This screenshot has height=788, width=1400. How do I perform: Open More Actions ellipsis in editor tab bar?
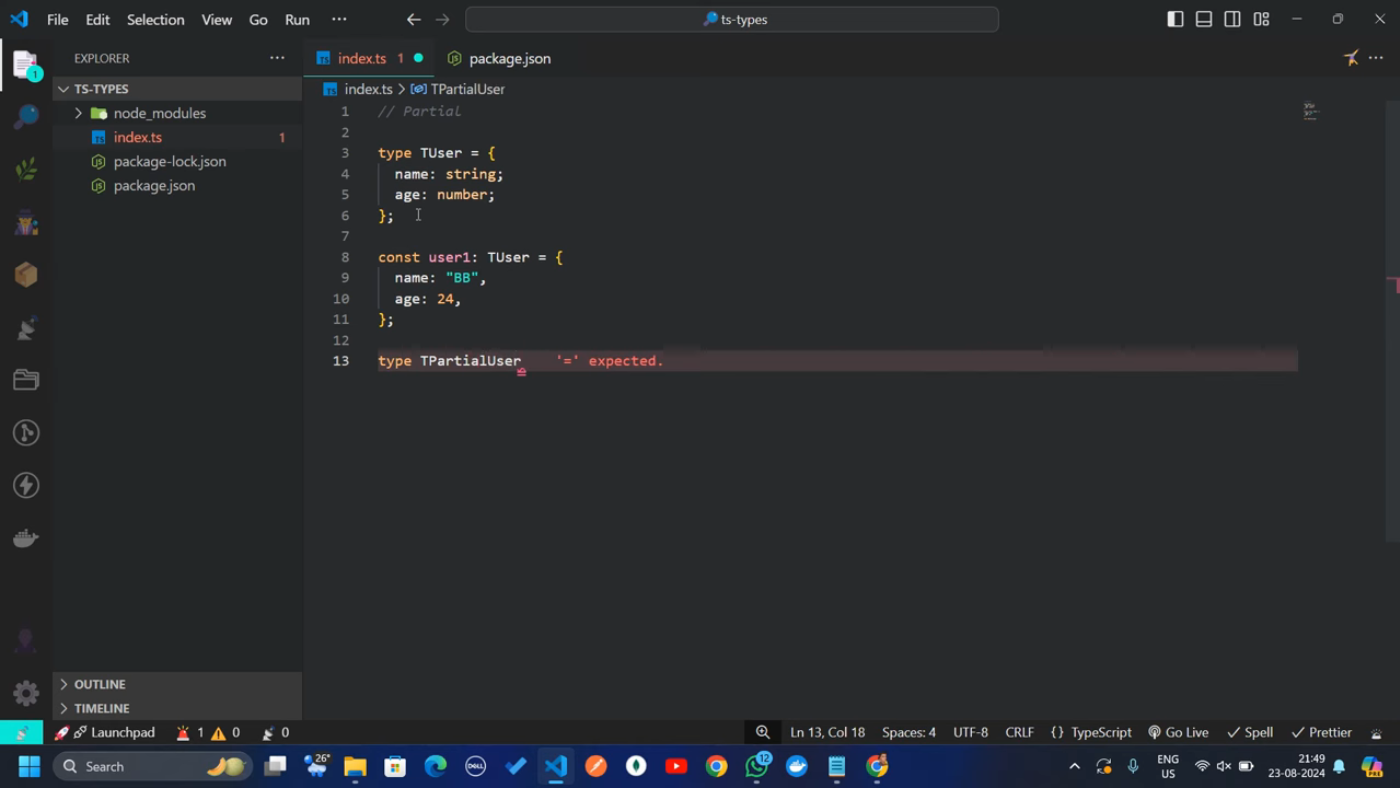pyautogui.click(x=1376, y=58)
